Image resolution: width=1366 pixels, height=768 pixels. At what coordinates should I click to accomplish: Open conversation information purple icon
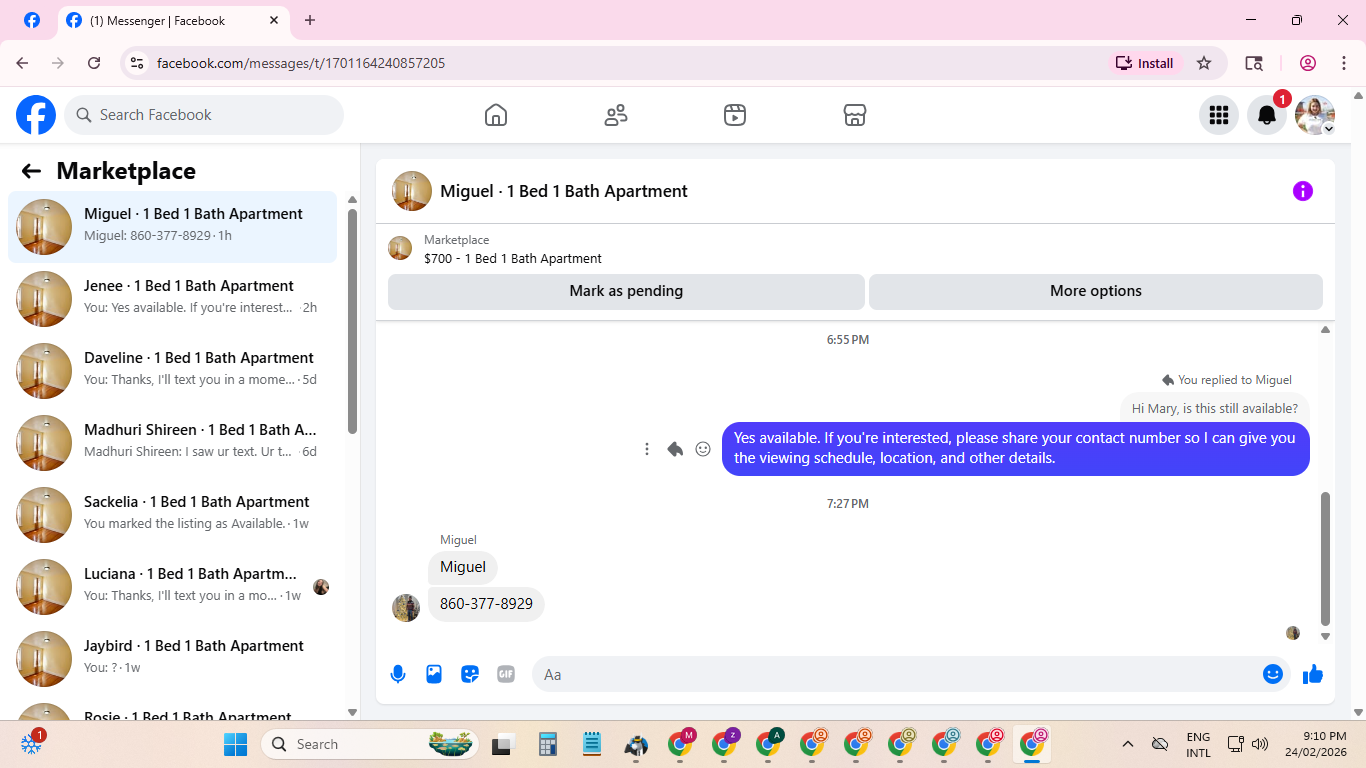click(x=1303, y=191)
